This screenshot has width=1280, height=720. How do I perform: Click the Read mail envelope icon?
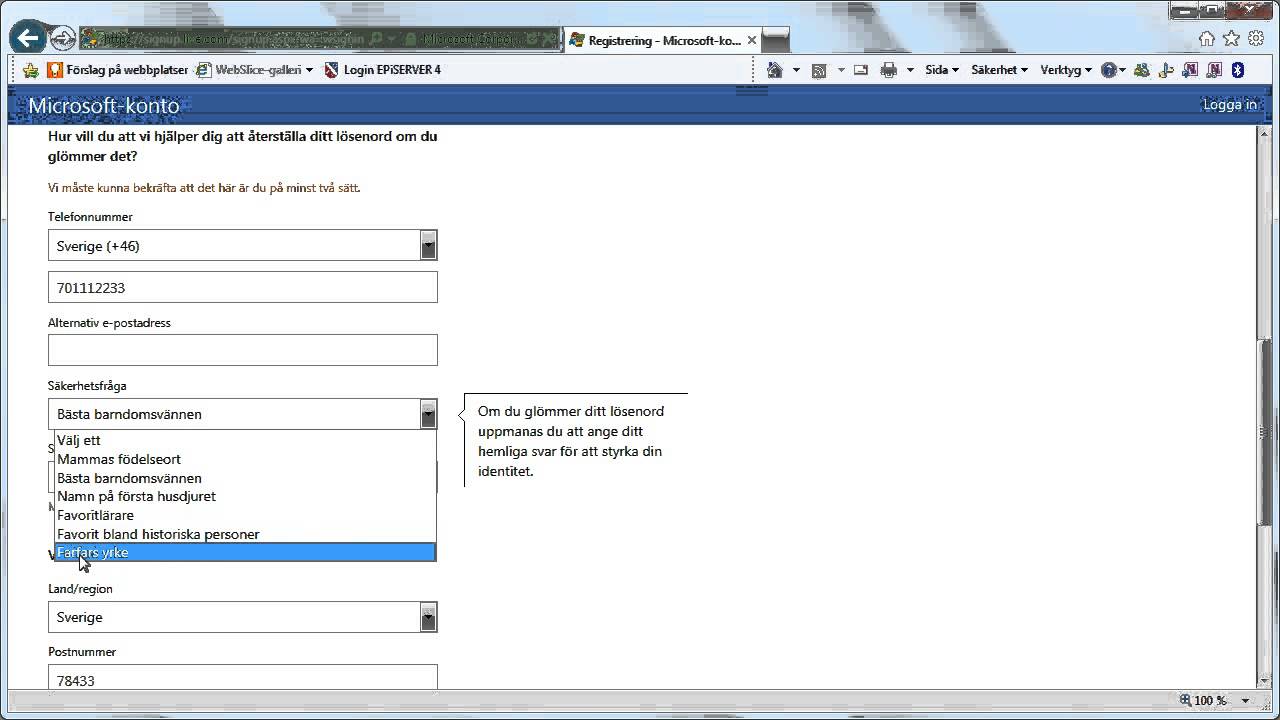(x=860, y=70)
